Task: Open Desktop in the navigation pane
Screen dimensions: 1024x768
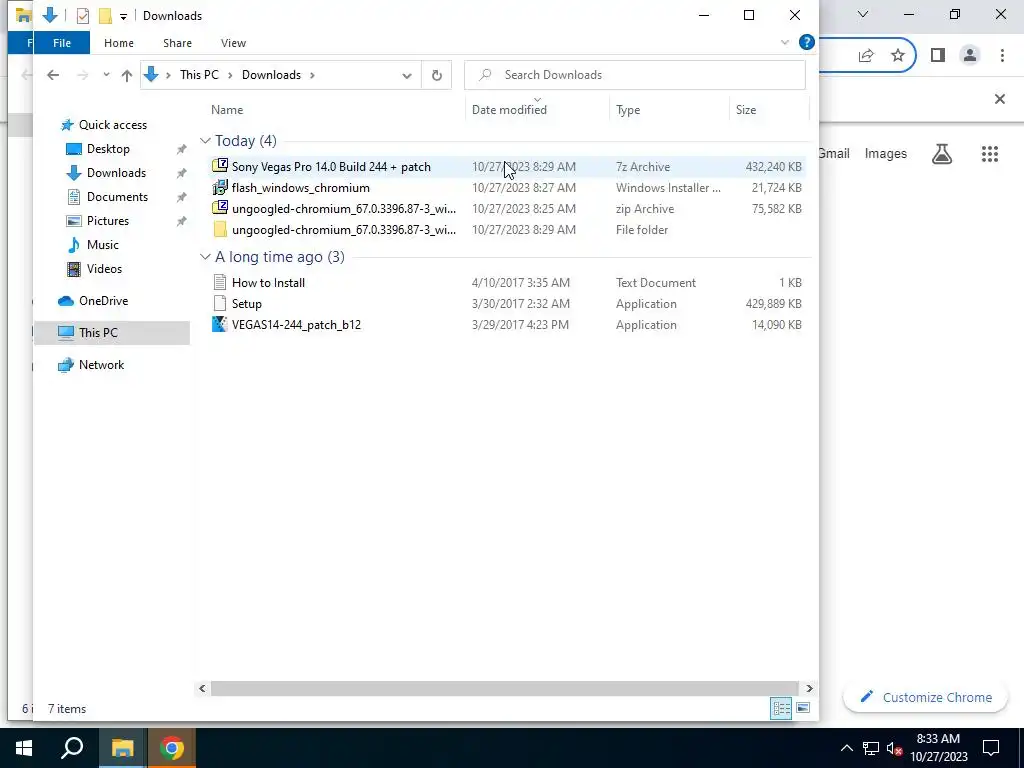Action: [x=108, y=149]
